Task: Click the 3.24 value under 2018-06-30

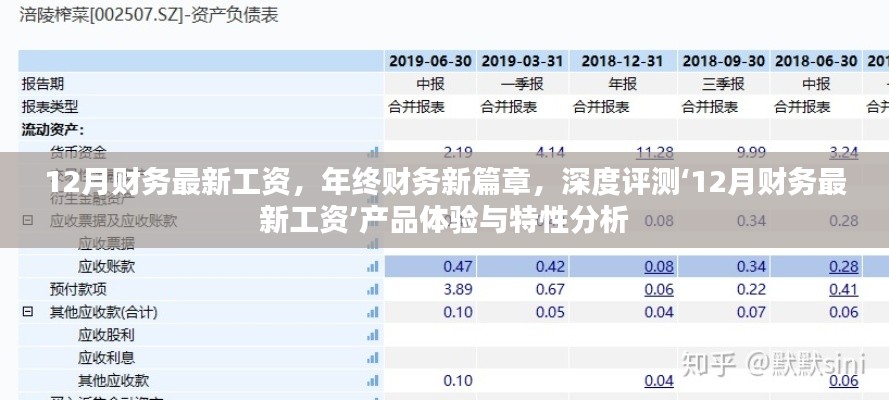Action: (x=843, y=152)
